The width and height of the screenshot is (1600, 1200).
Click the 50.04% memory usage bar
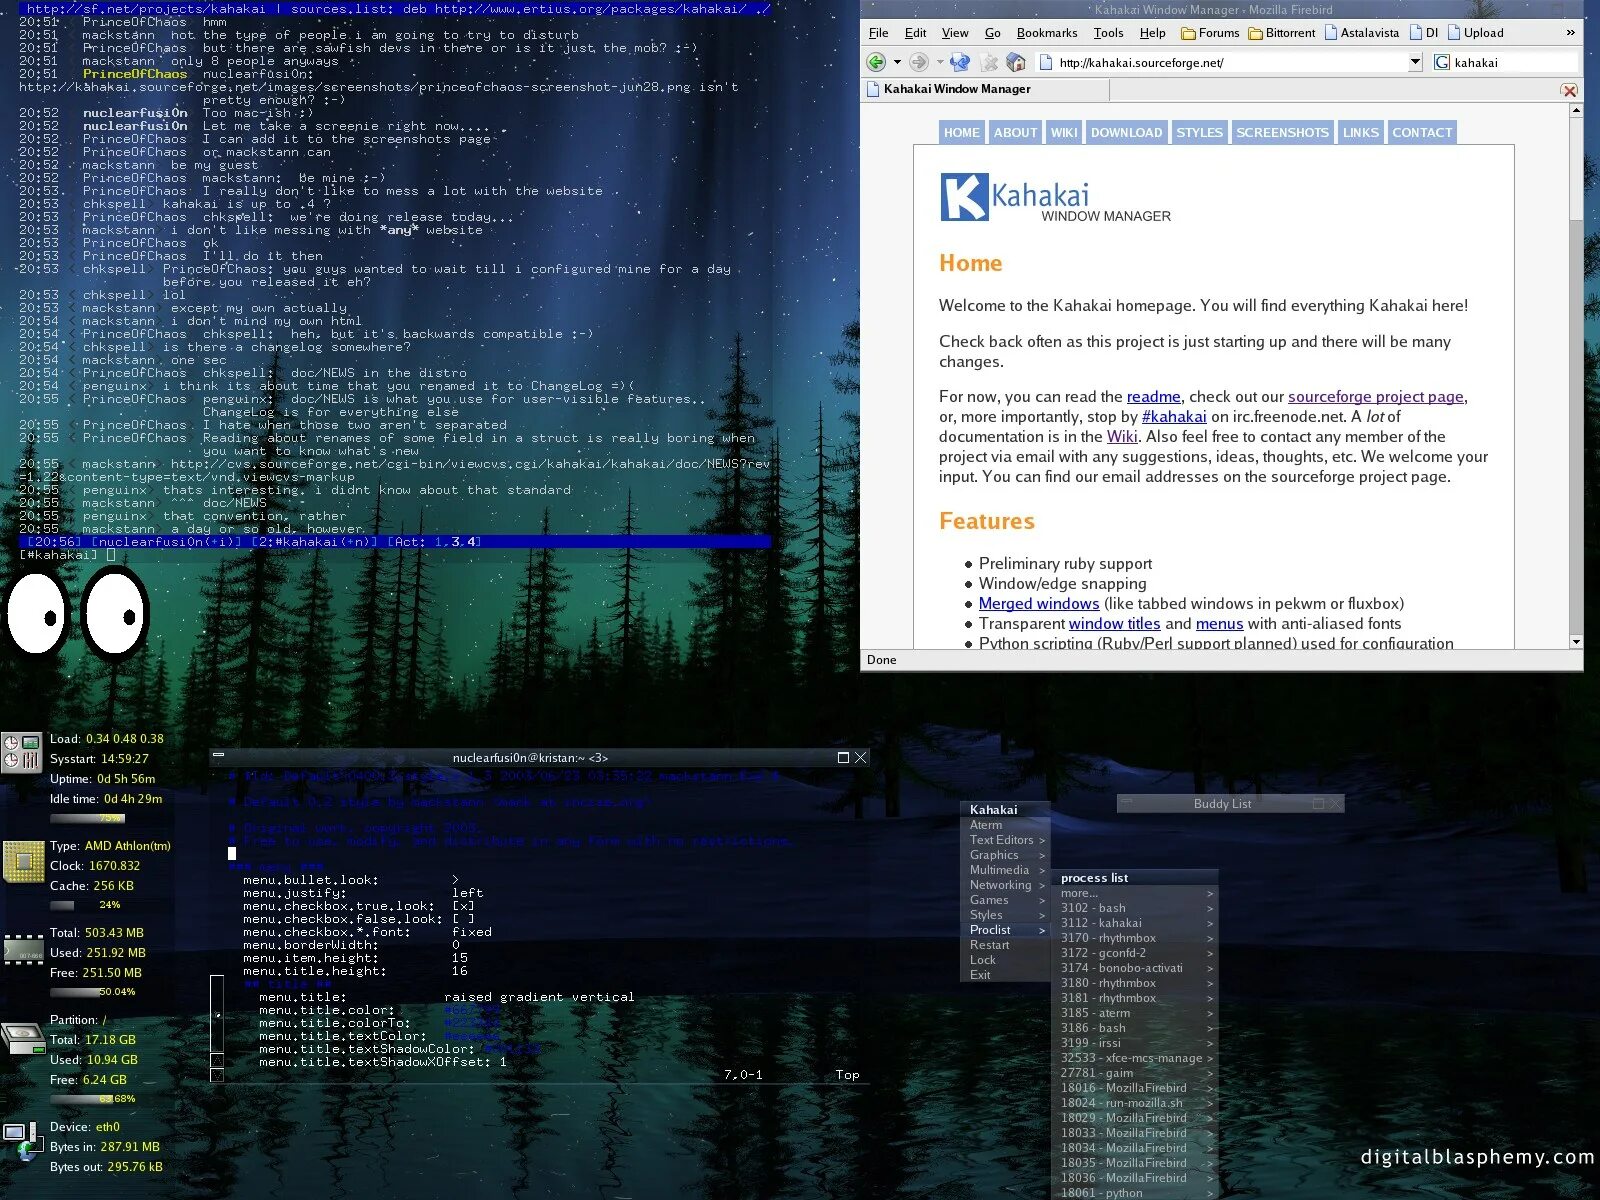pyautogui.click(x=93, y=992)
